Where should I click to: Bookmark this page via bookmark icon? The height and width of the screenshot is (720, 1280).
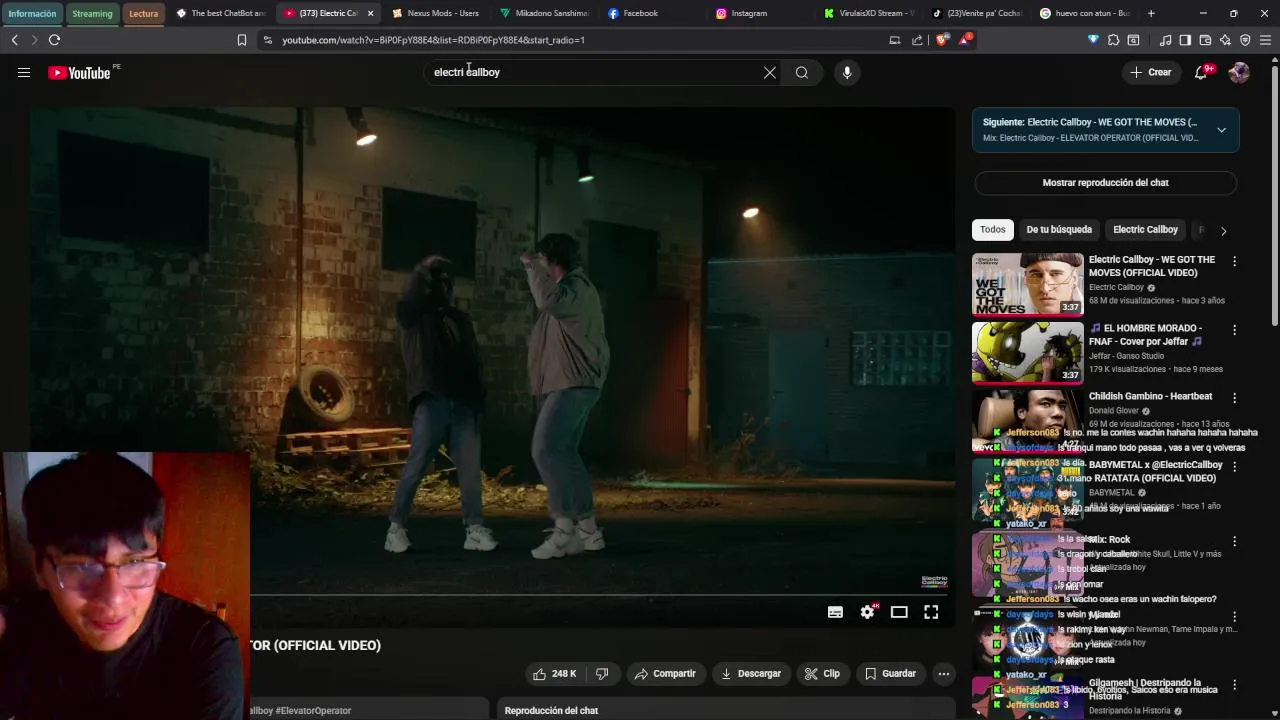tap(241, 40)
